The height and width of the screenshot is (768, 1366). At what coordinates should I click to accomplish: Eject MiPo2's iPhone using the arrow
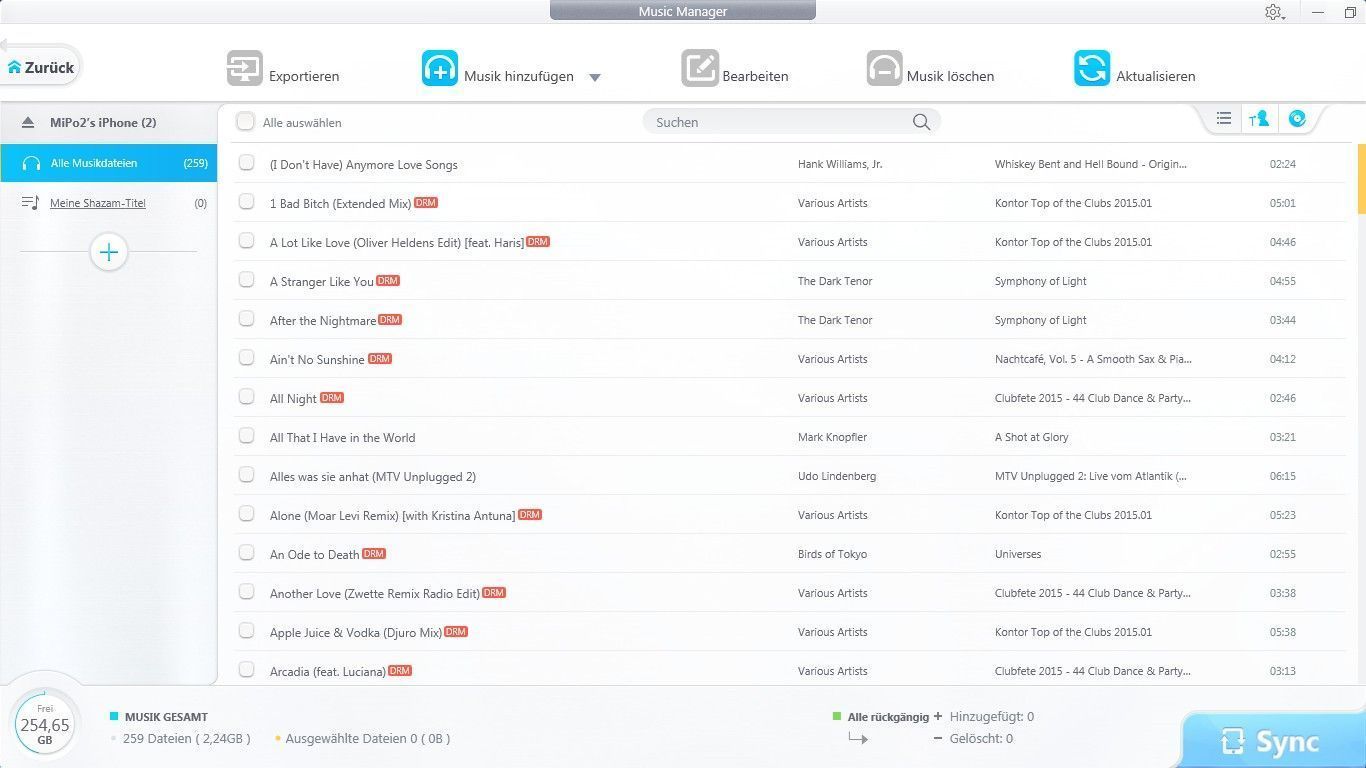coord(28,123)
